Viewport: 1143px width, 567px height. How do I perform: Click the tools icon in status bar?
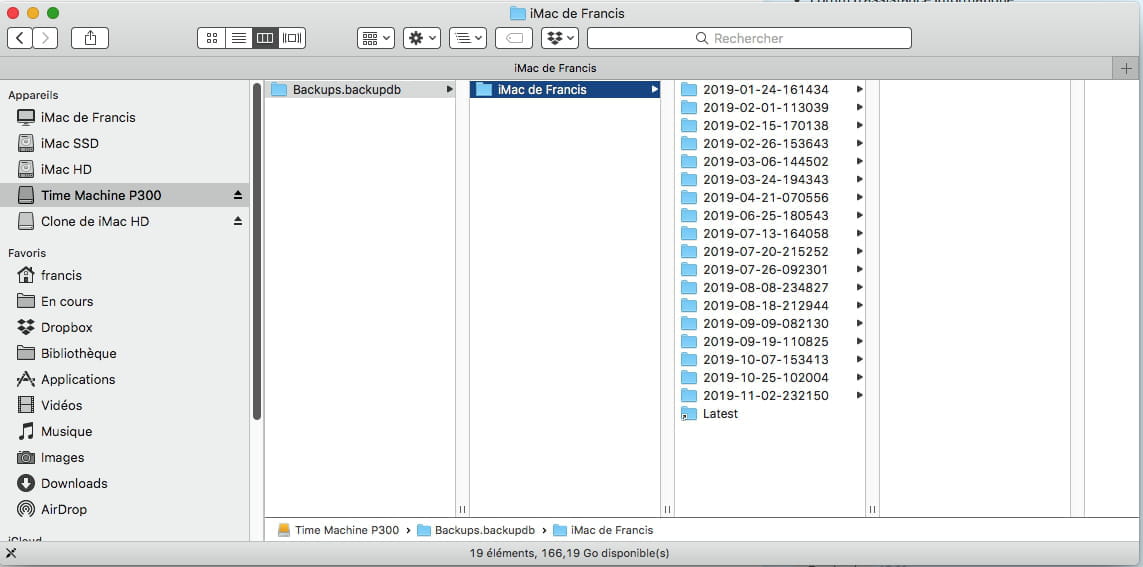(x=10, y=553)
